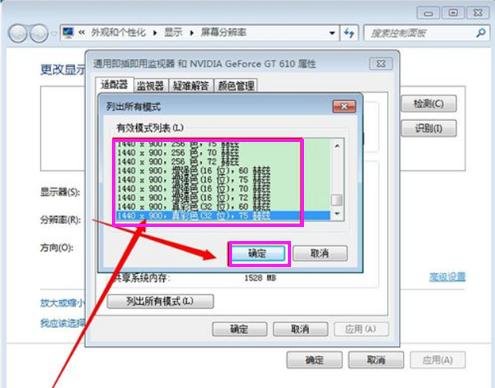The image size is (495, 388).
Task: Expand the arrow after 显示 breadcrumb
Action: [x=192, y=33]
